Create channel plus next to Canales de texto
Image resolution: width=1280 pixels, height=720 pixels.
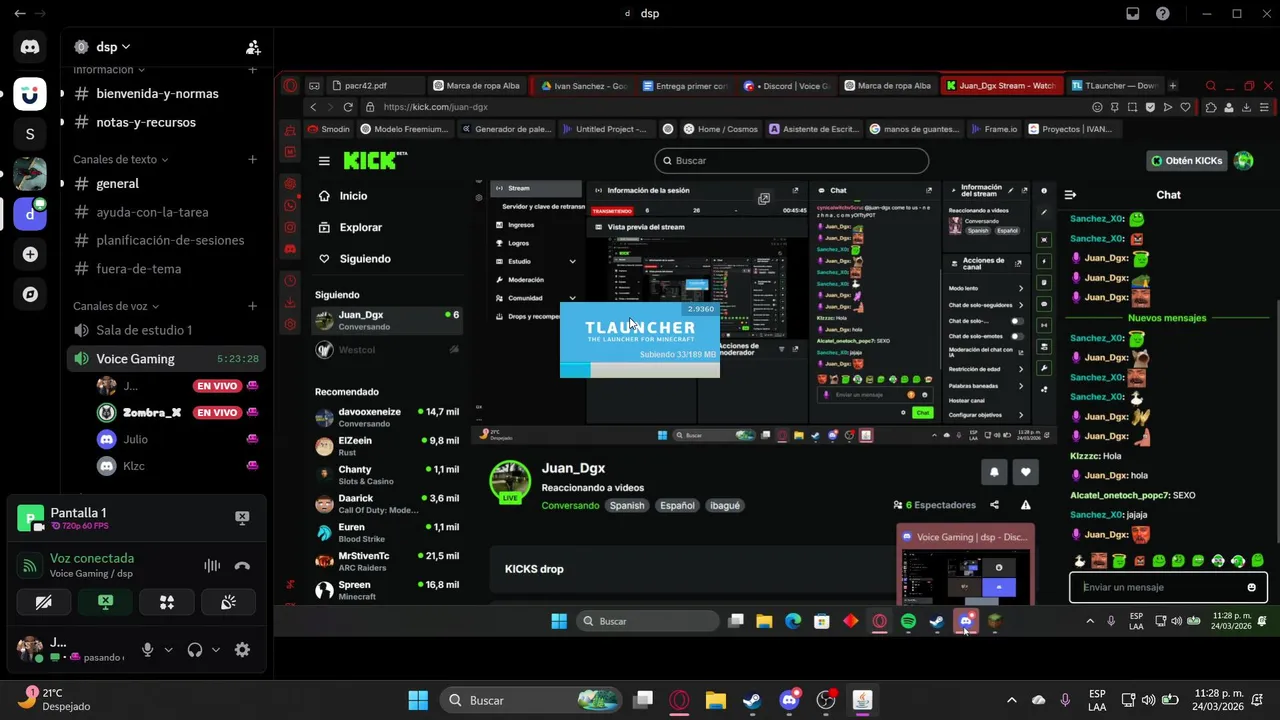[253, 159]
